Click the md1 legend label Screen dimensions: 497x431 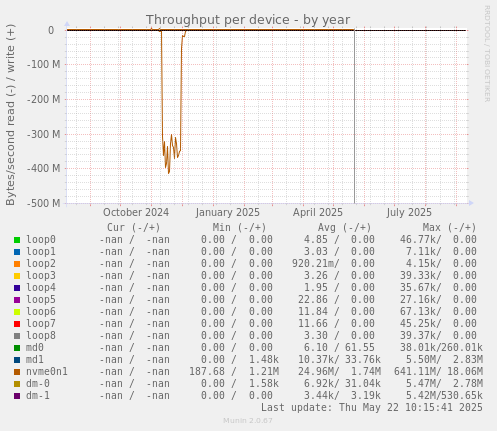35,360
